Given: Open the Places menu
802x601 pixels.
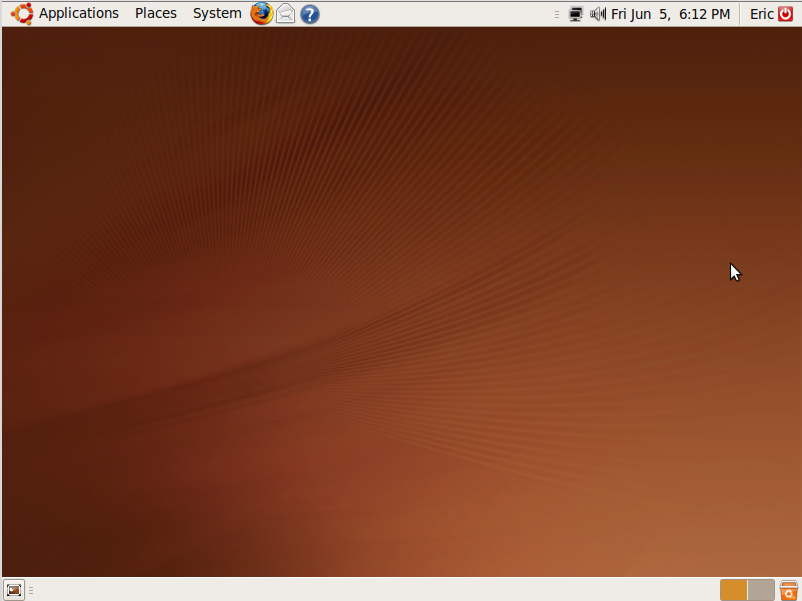Looking at the screenshot, I should pos(155,13).
